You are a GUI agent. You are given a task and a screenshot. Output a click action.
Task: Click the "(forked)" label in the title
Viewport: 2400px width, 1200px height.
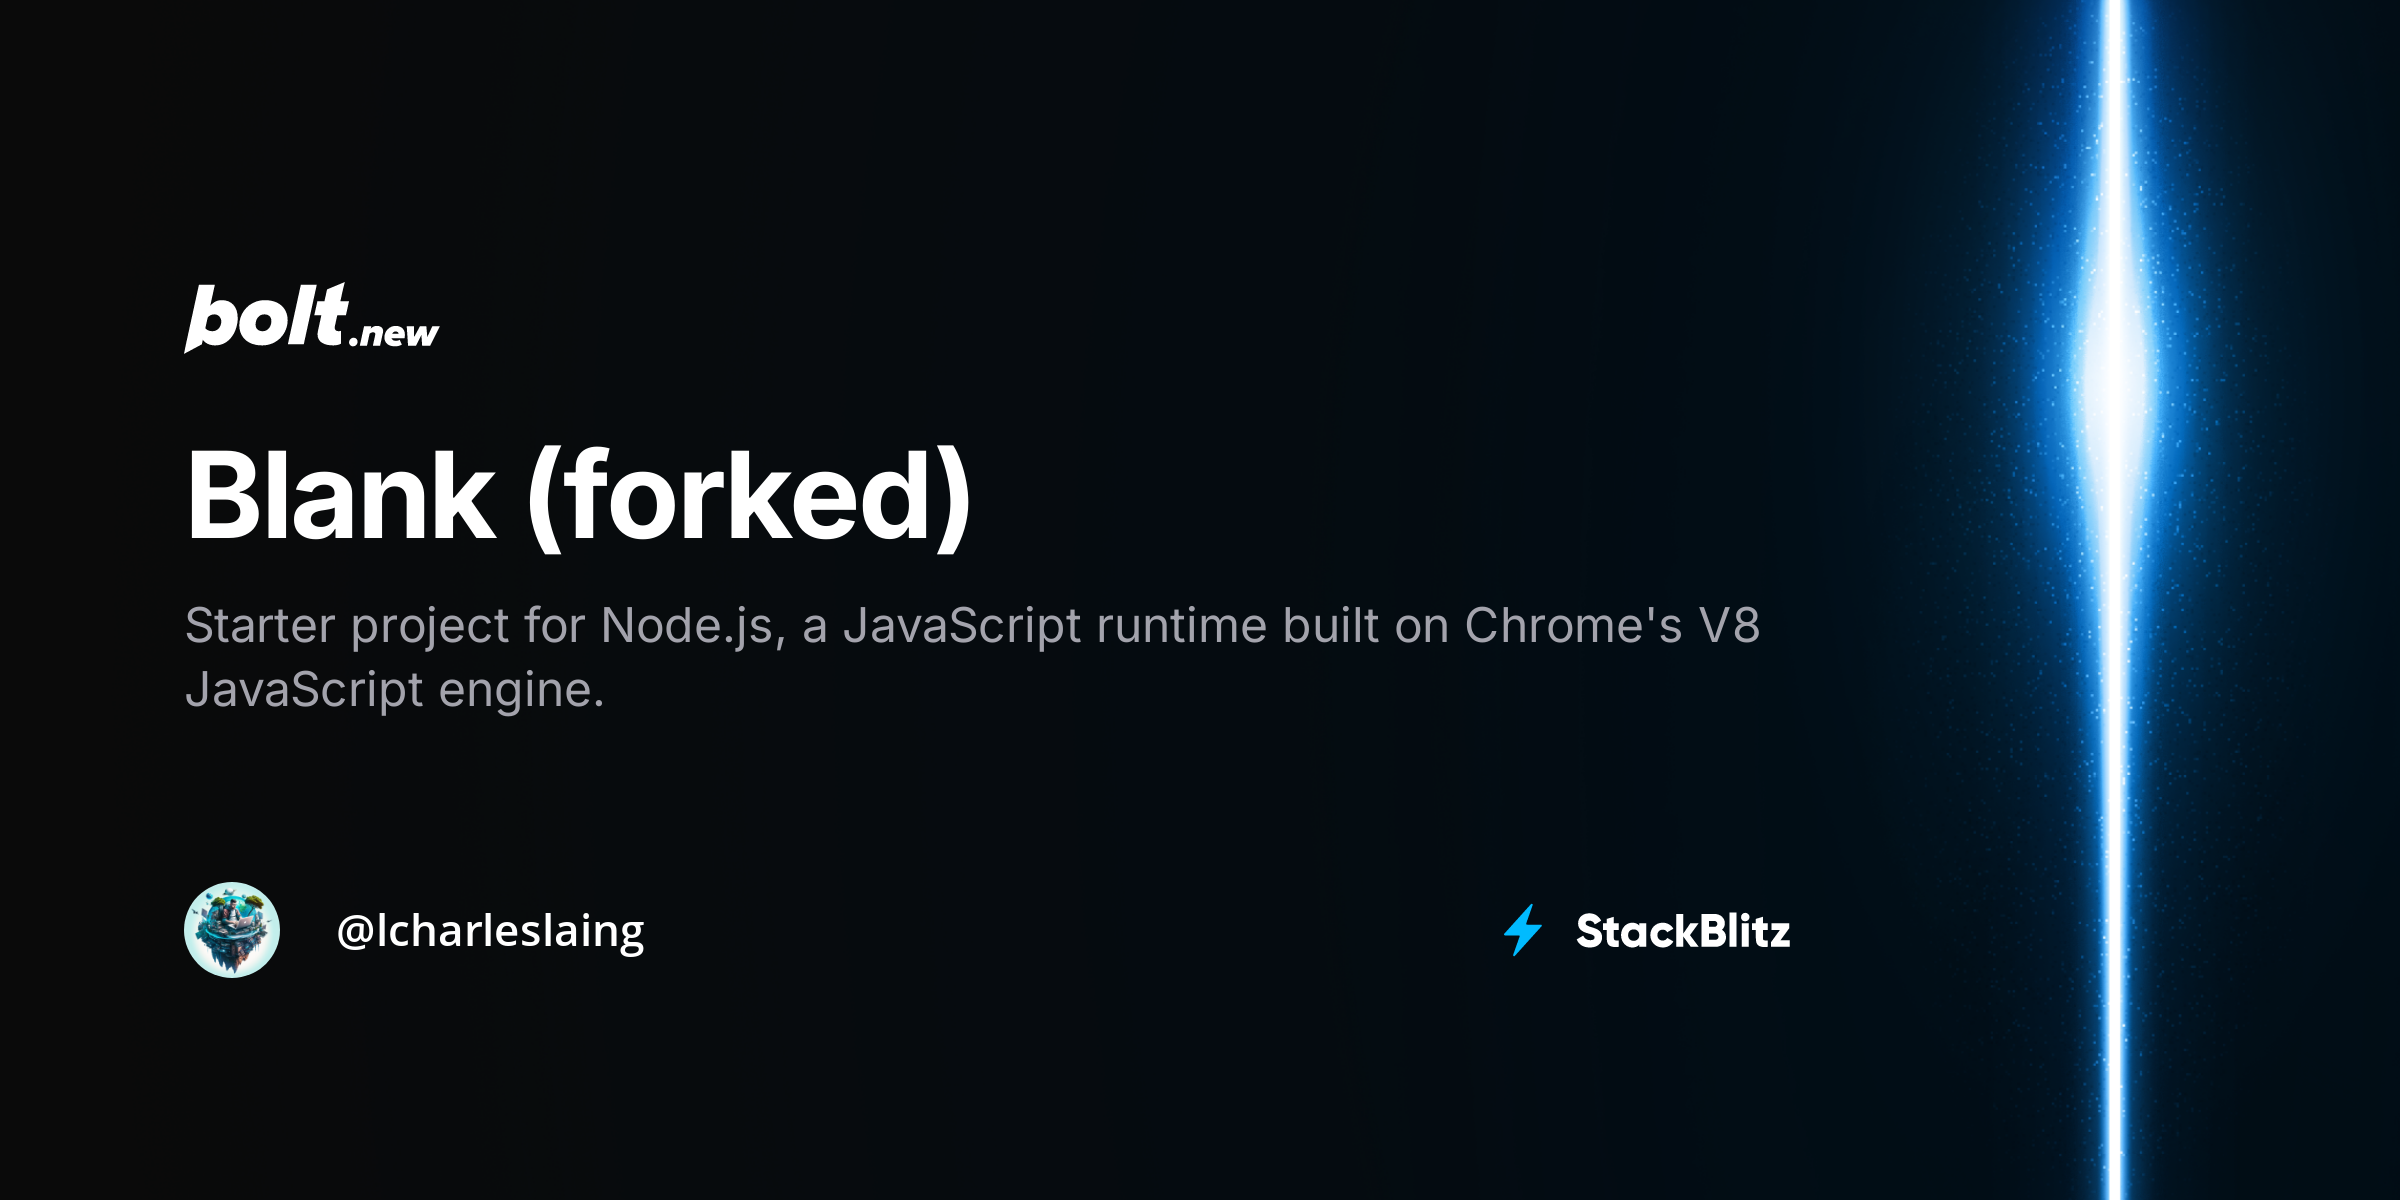[749, 496]
